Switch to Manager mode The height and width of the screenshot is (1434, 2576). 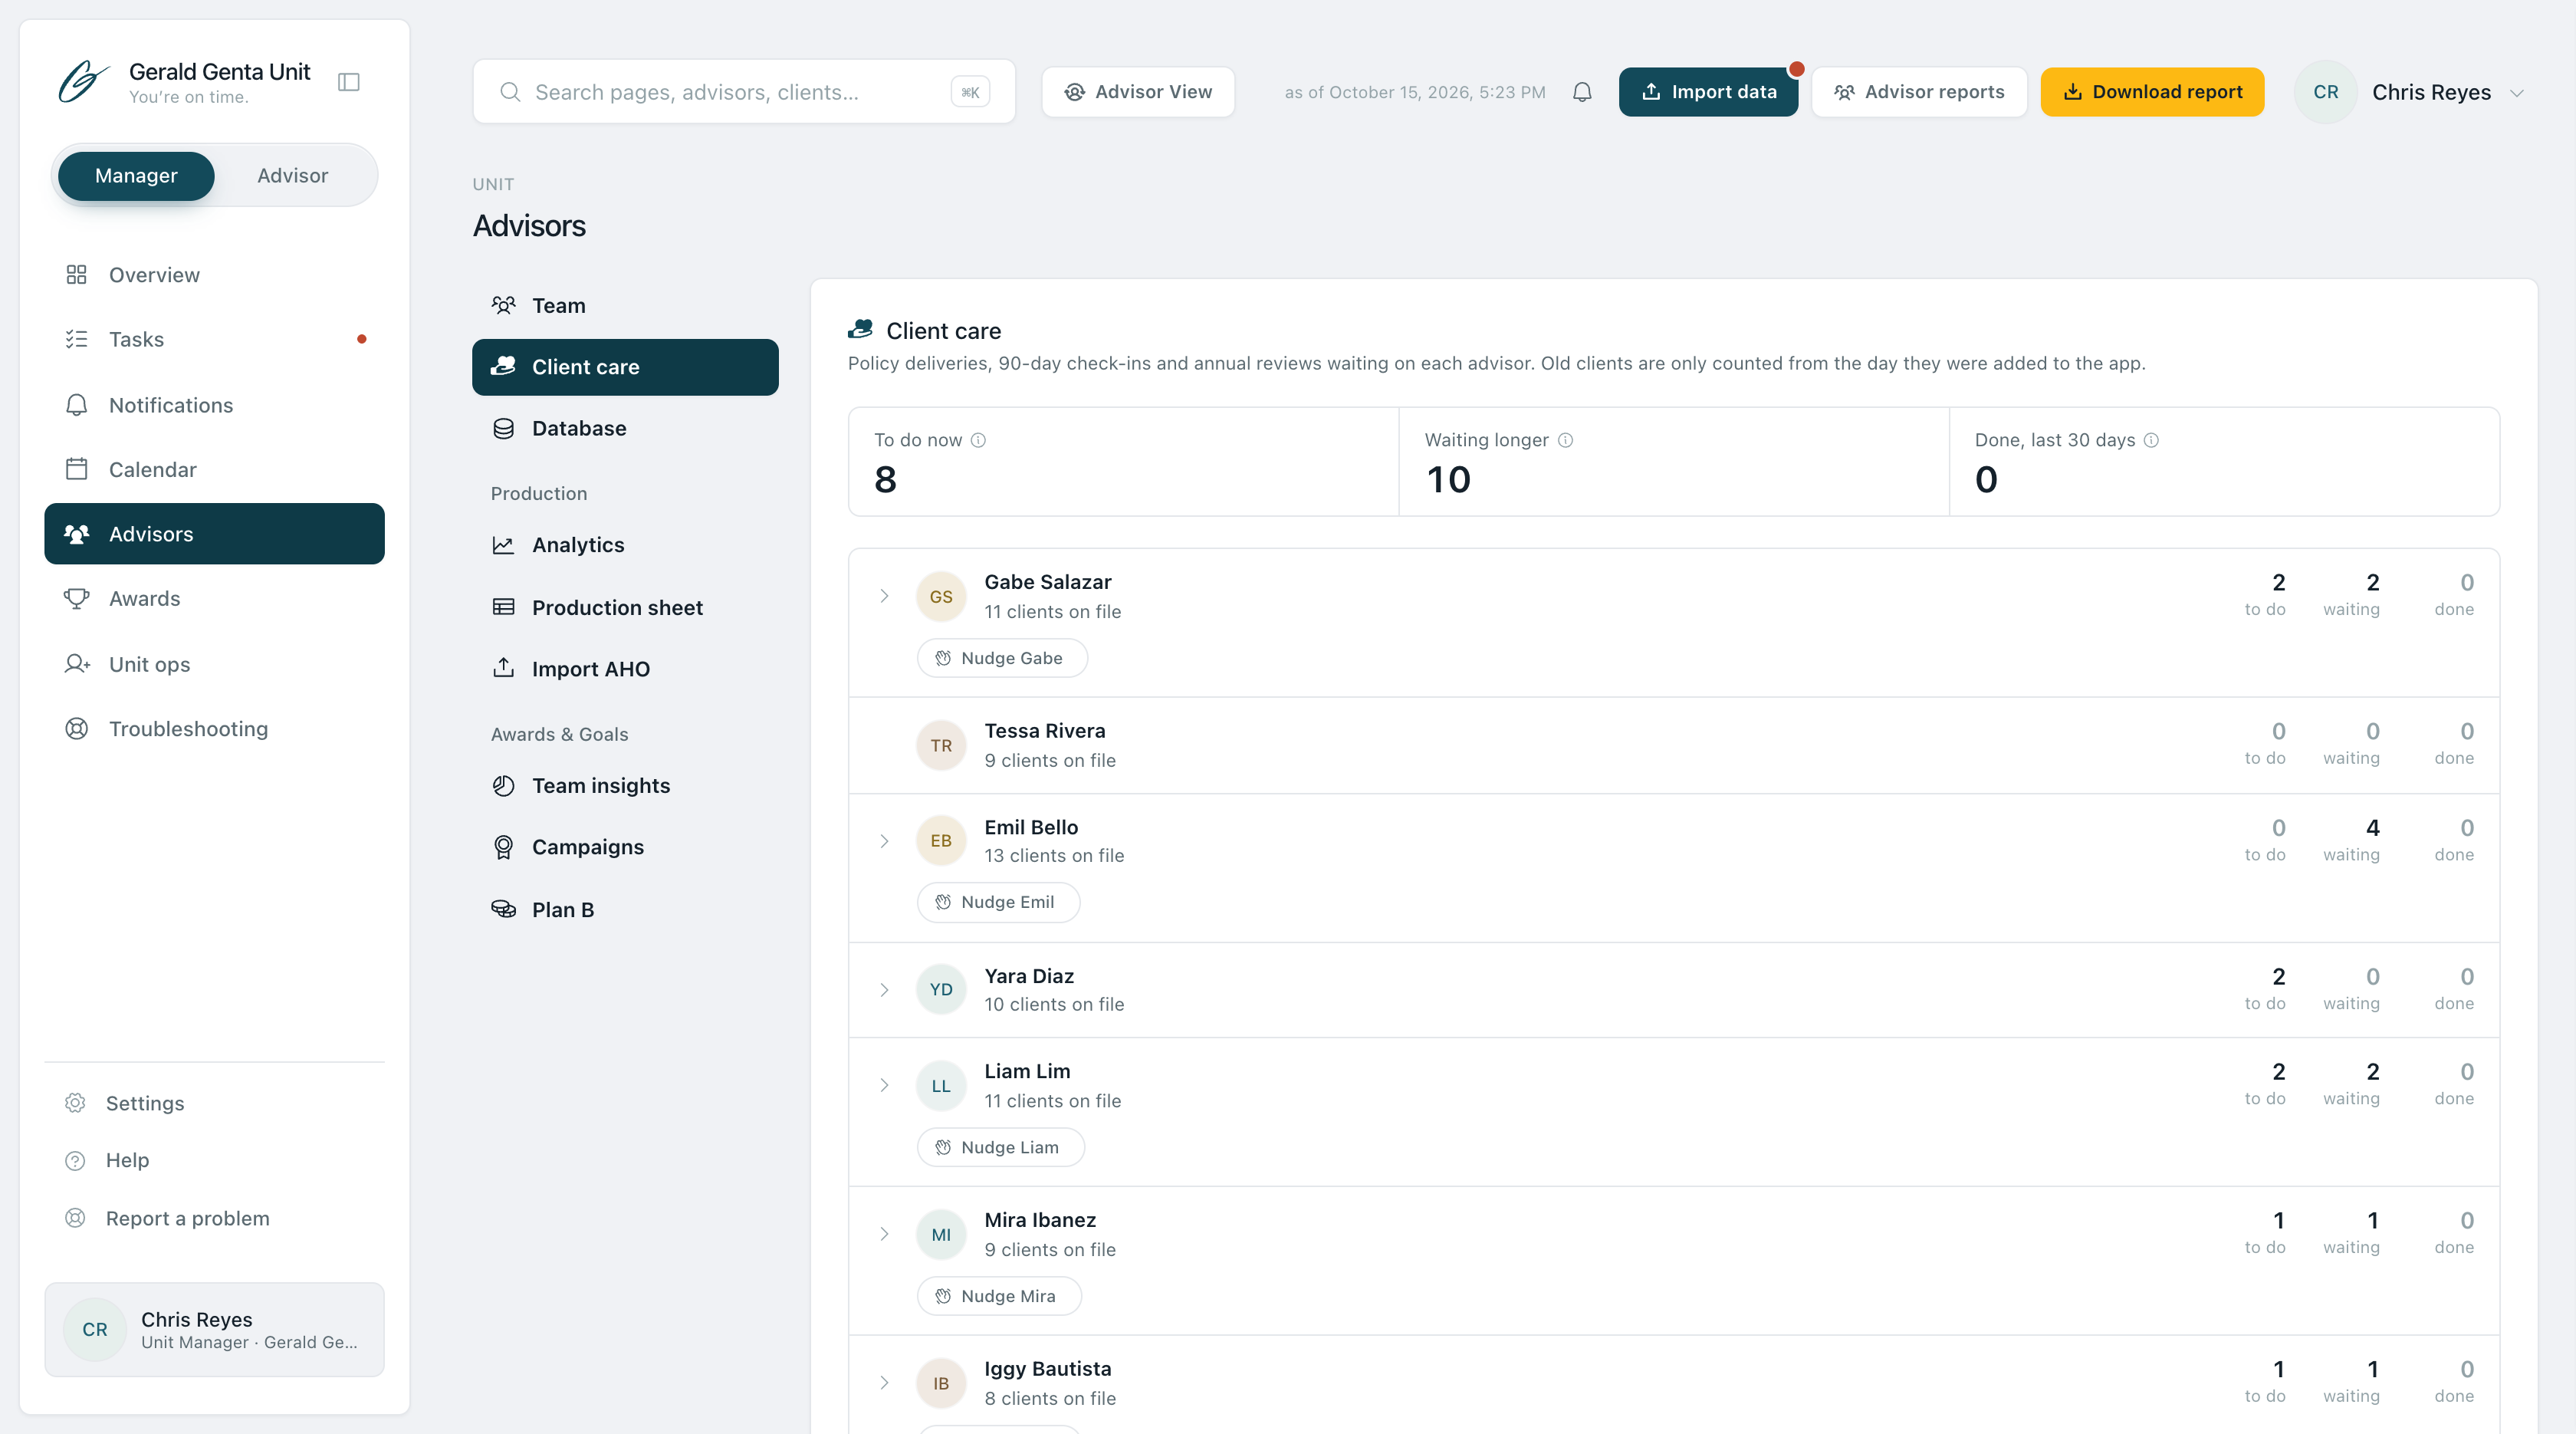(x=136, y=176)
